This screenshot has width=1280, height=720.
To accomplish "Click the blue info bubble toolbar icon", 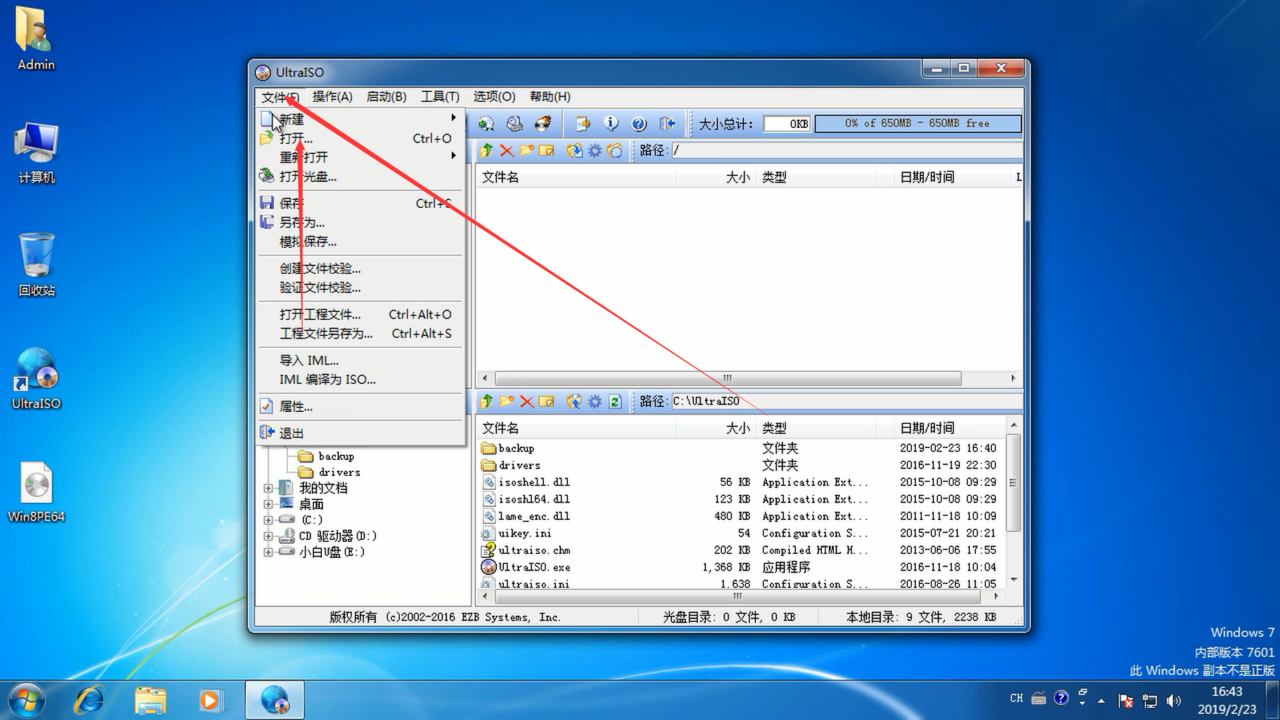I will point(611,124).
